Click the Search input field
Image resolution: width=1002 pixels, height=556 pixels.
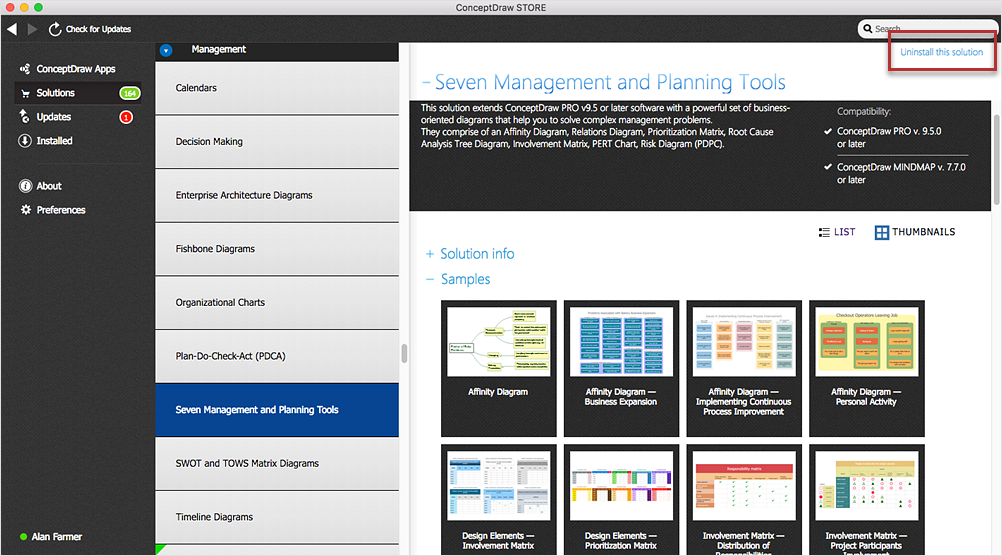927,29
